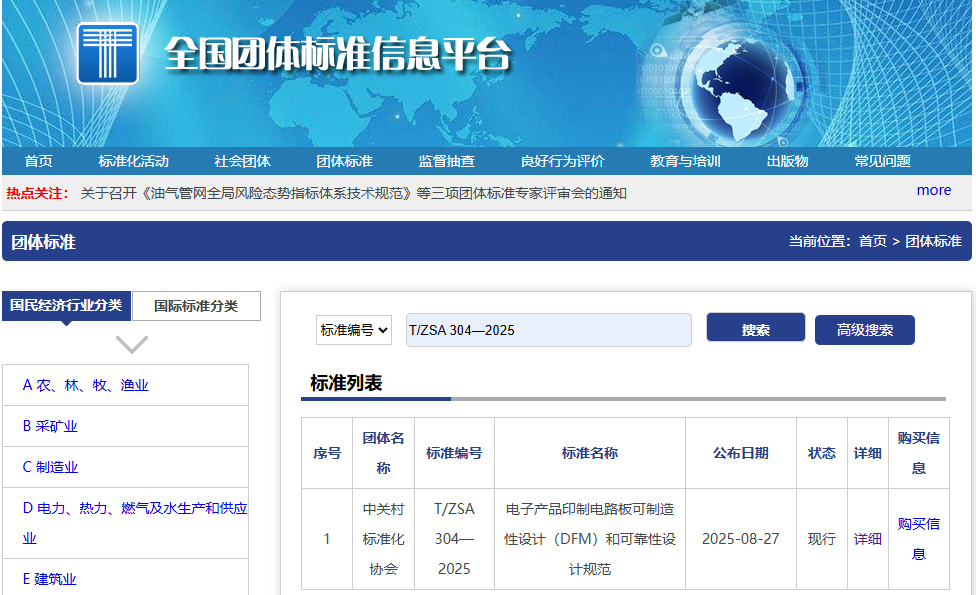
Task: Click 购买信息 link in result row
Action: (x=918, y=539)
